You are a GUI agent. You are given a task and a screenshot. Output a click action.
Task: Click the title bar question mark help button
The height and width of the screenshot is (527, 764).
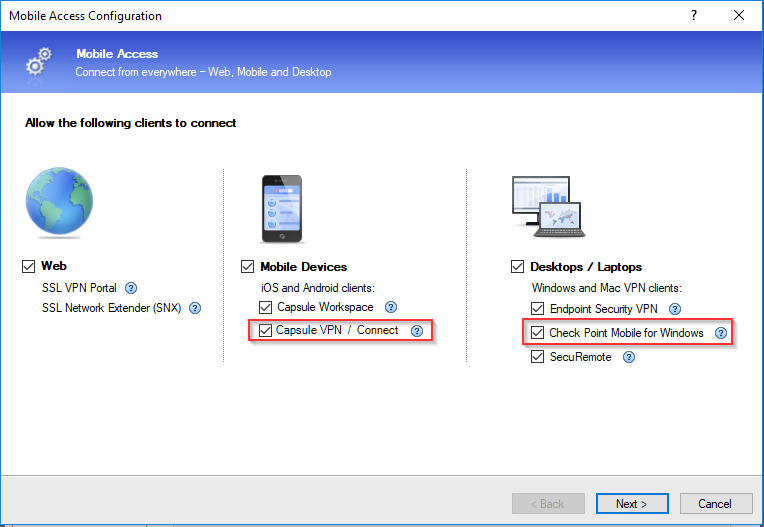click(x=694, y=16)
